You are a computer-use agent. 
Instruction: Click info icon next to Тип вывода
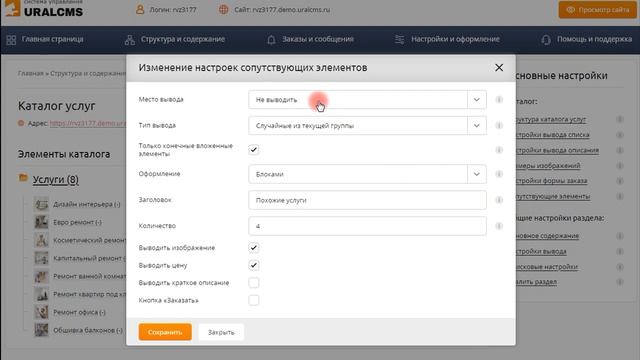click(499, 126)
